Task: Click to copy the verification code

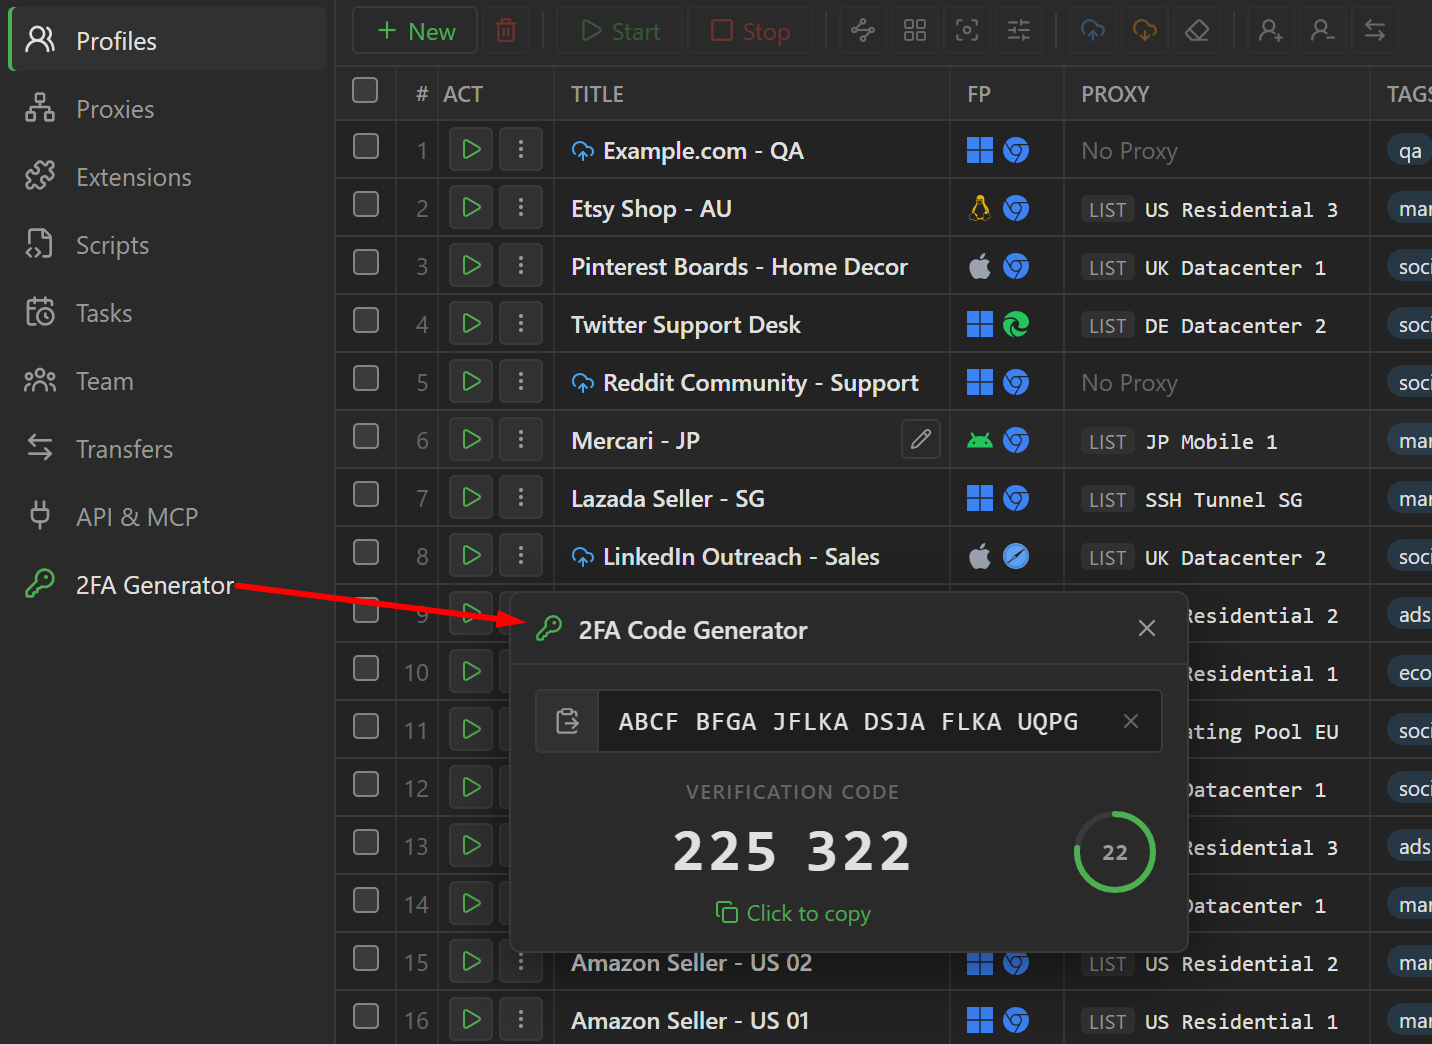Action: coord(793,913)
